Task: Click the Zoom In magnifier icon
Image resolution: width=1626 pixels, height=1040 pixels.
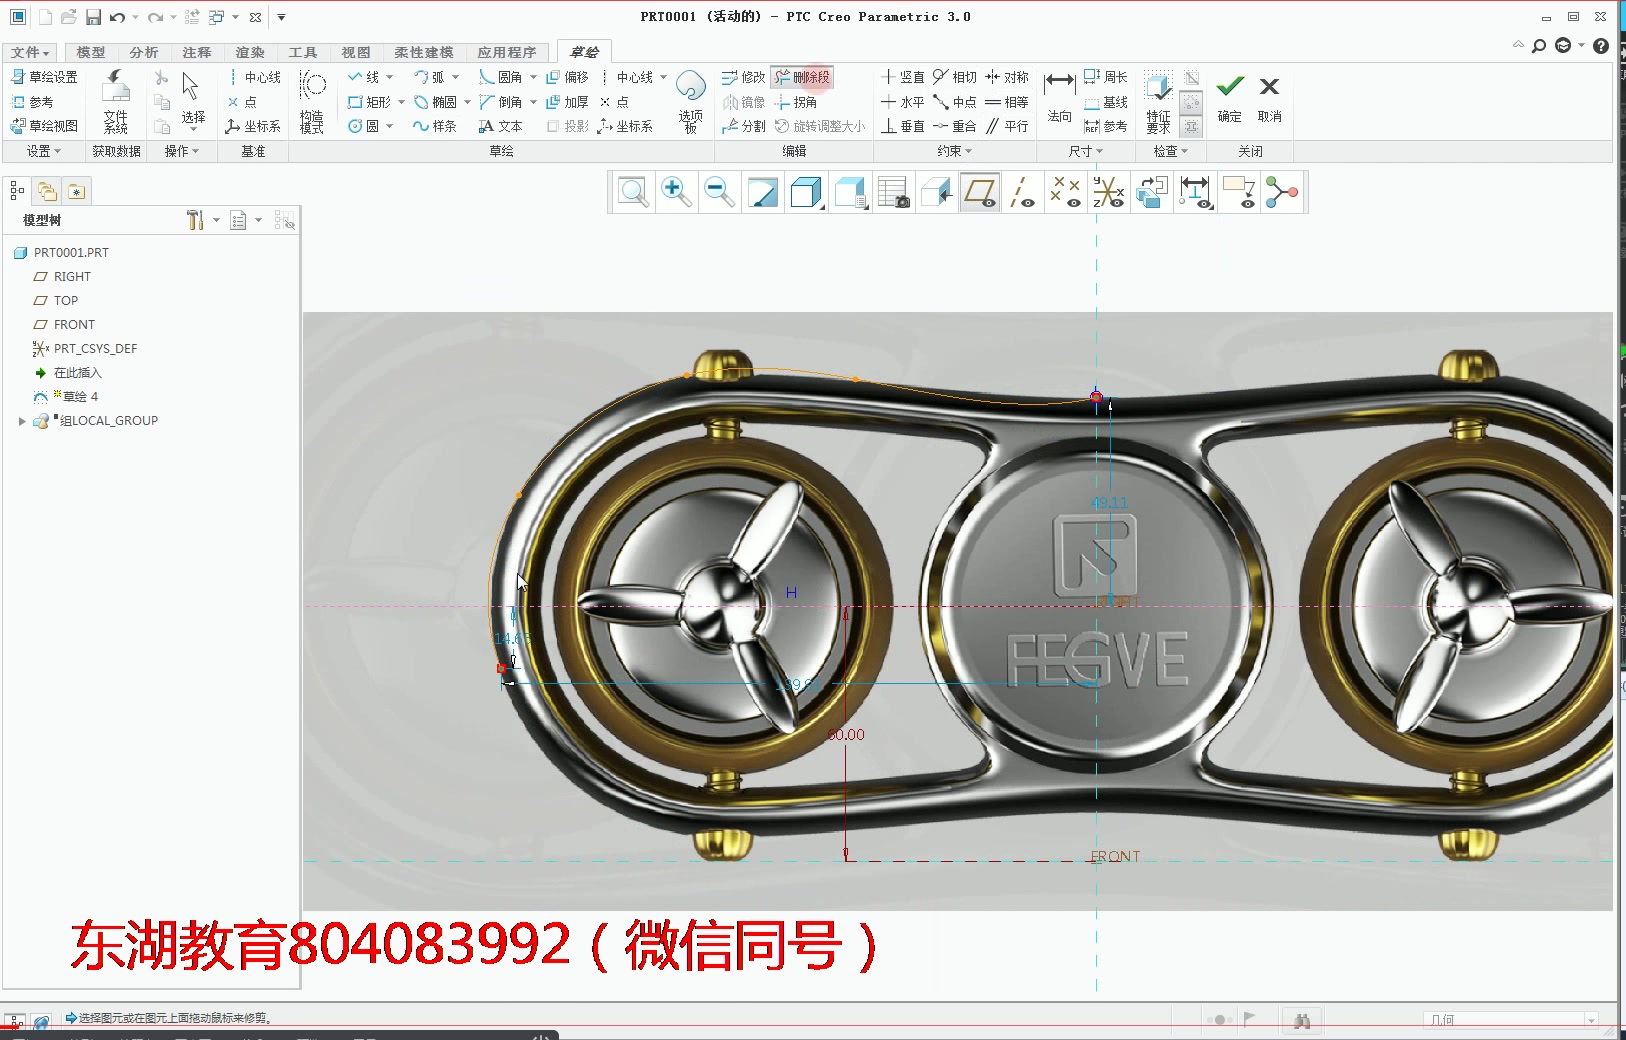Action: tap(676, 191)
